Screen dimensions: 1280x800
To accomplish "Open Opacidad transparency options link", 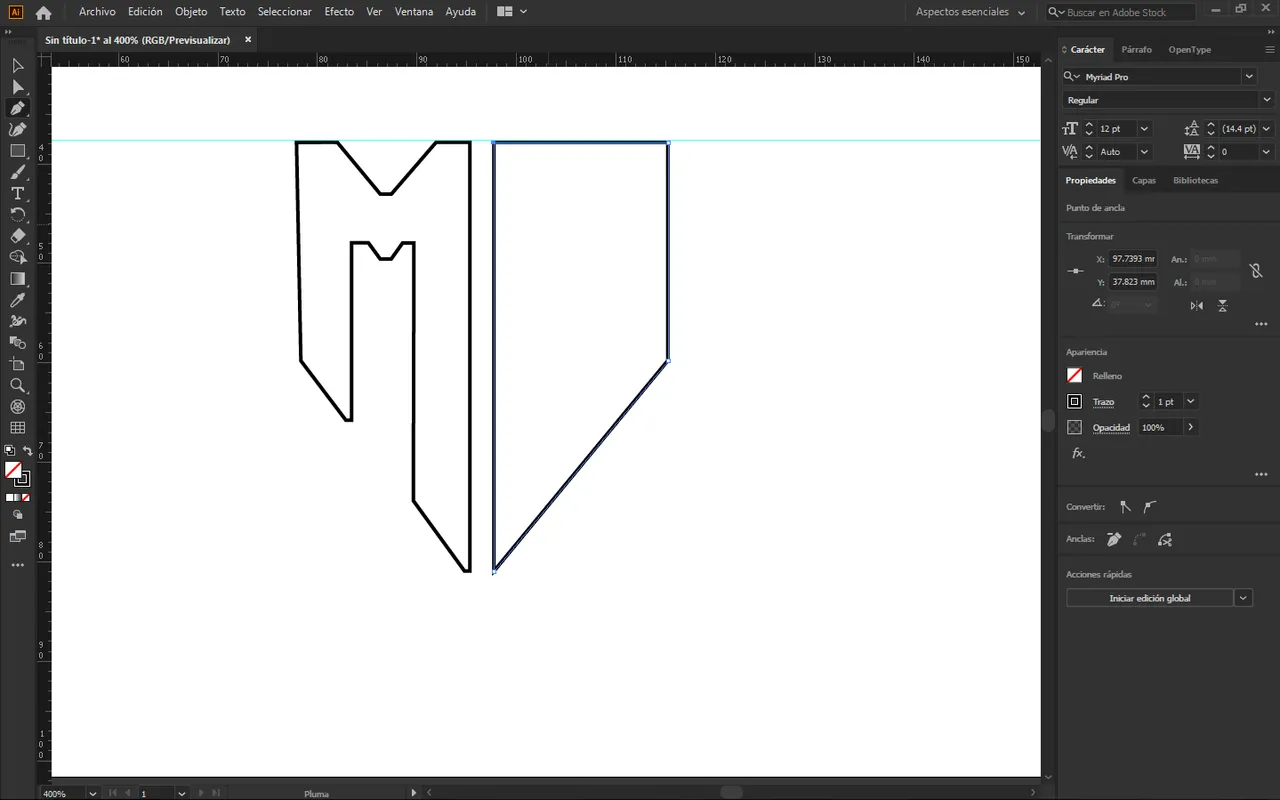I will 1111,428.
